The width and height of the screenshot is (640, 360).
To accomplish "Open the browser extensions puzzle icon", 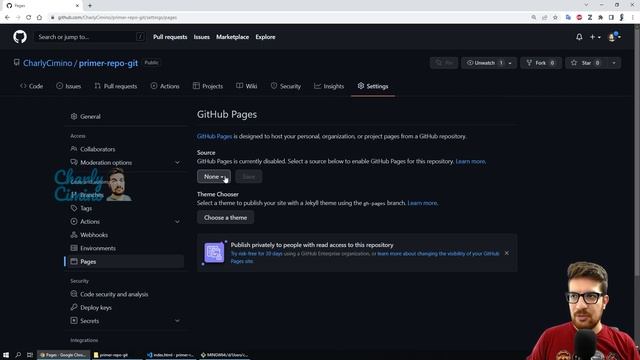I will tap(600, 18).
